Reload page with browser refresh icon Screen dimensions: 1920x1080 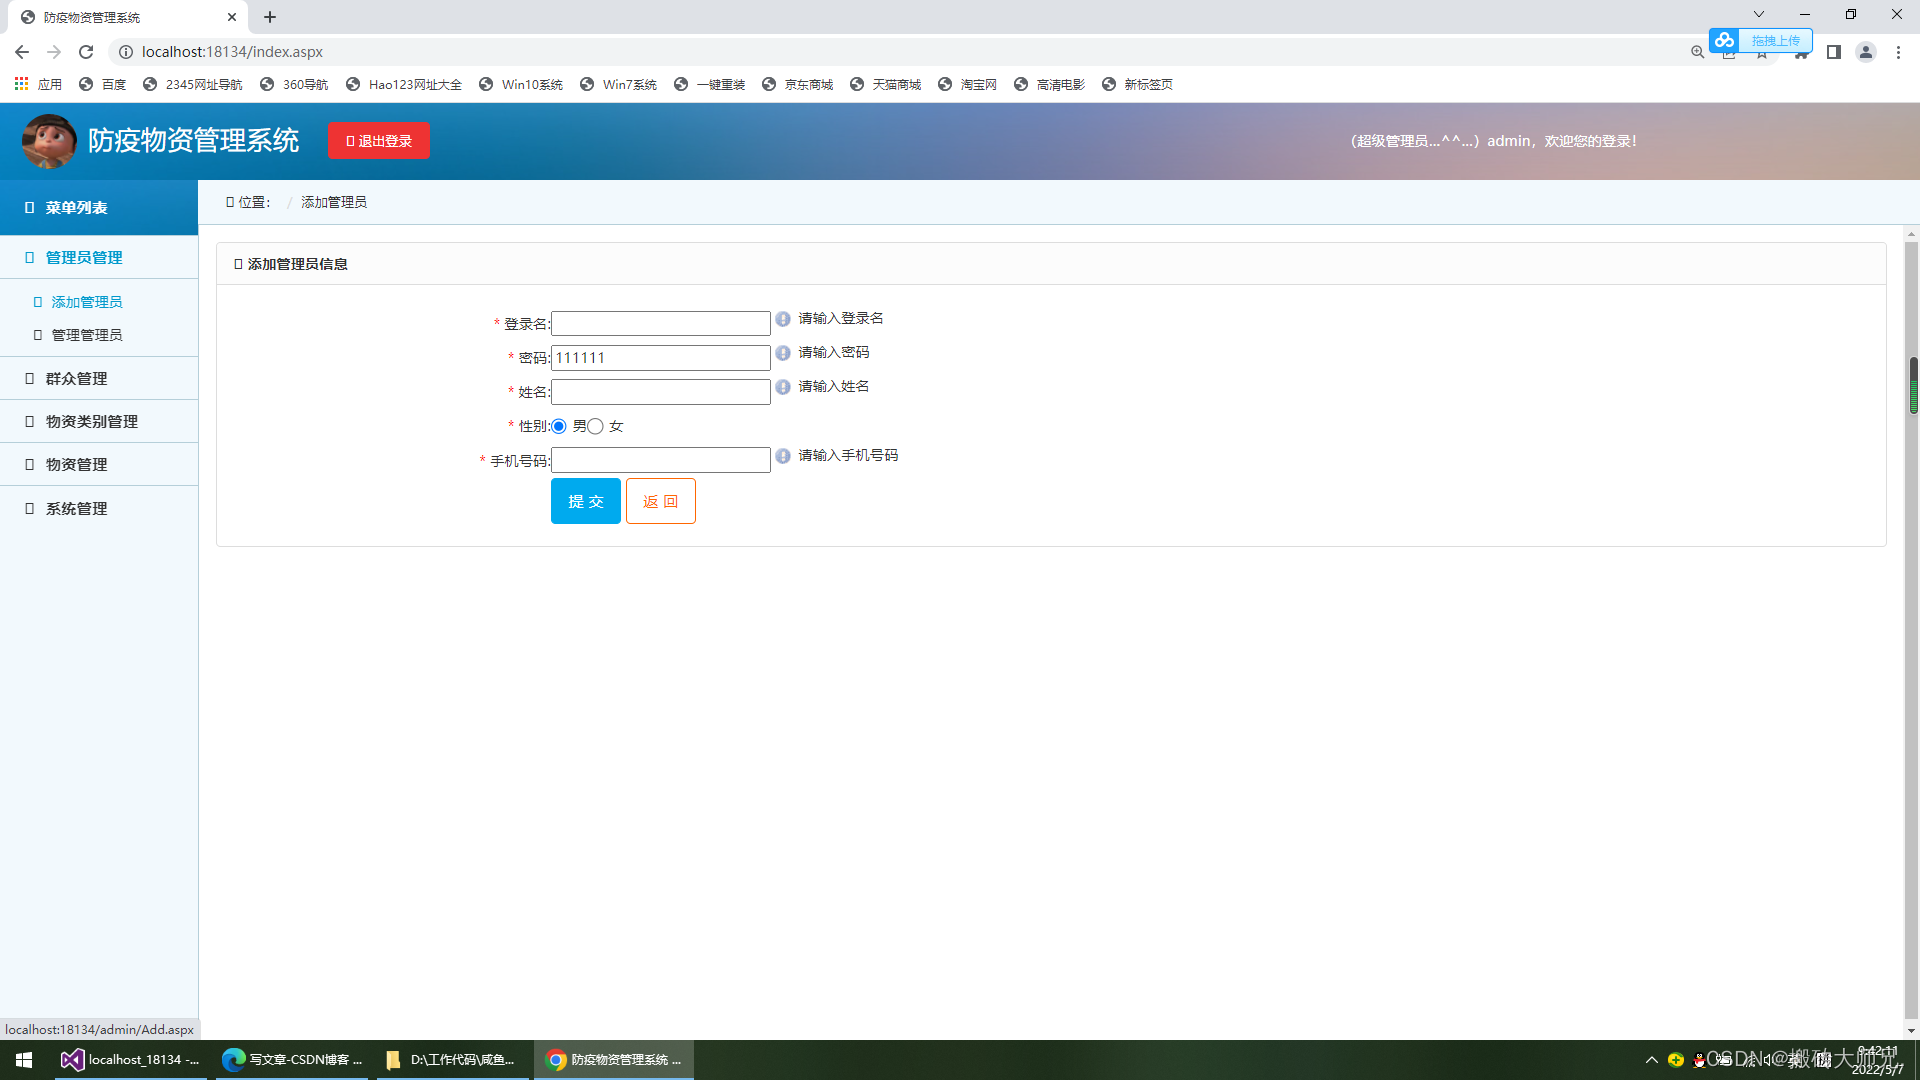86,52
